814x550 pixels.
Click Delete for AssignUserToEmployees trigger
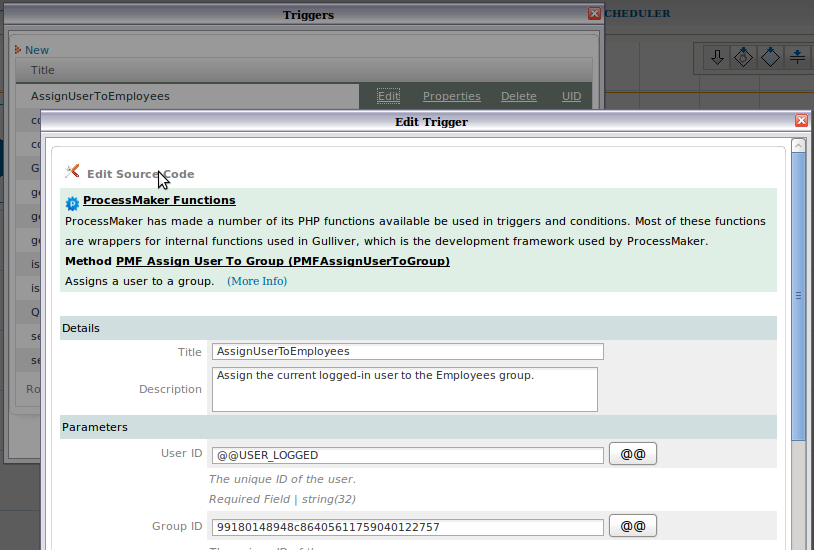click(518, 96)
